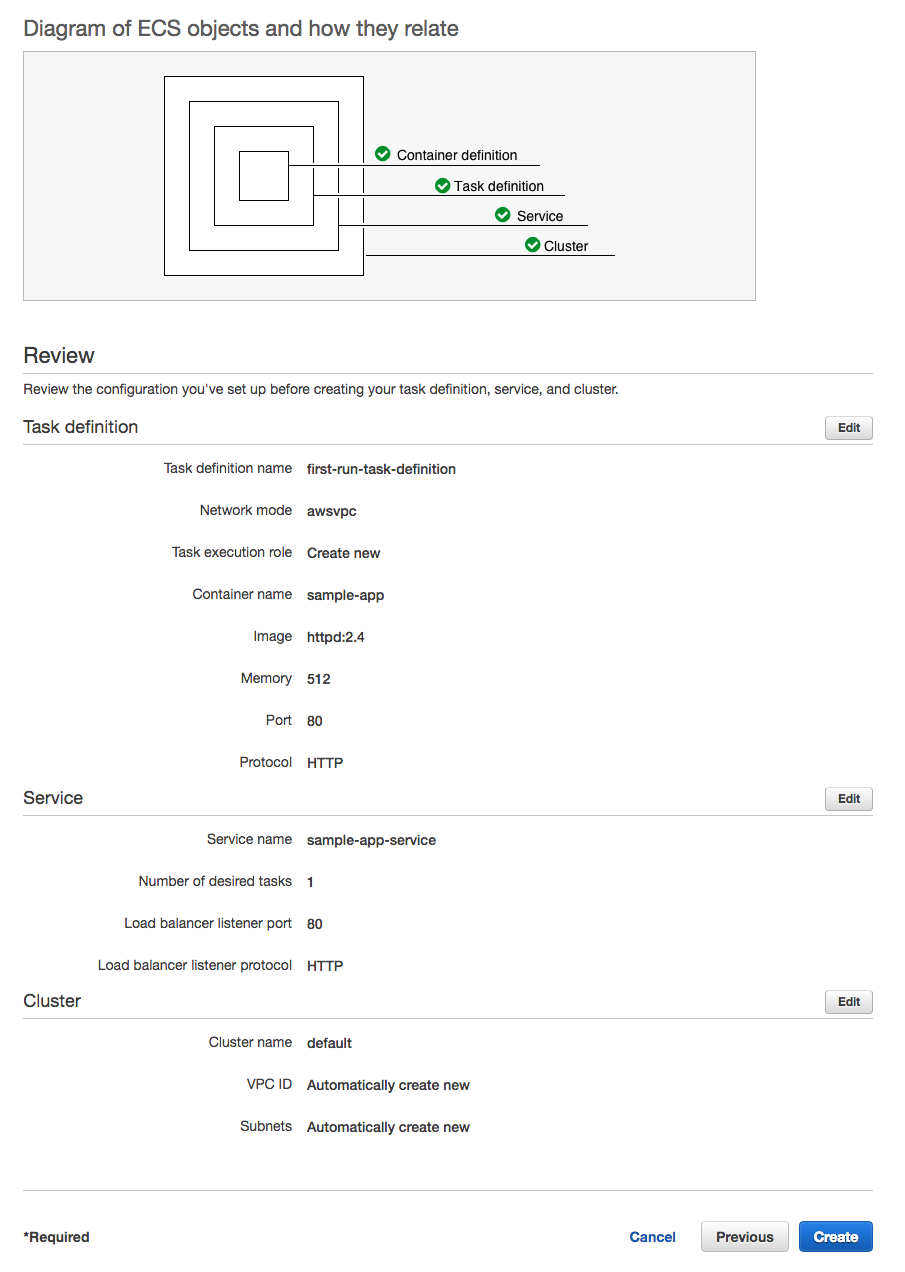Click the innermost square in the diagram
Image resolution: width=905 pixels, height=1272 pixels.
click(263, 176)
